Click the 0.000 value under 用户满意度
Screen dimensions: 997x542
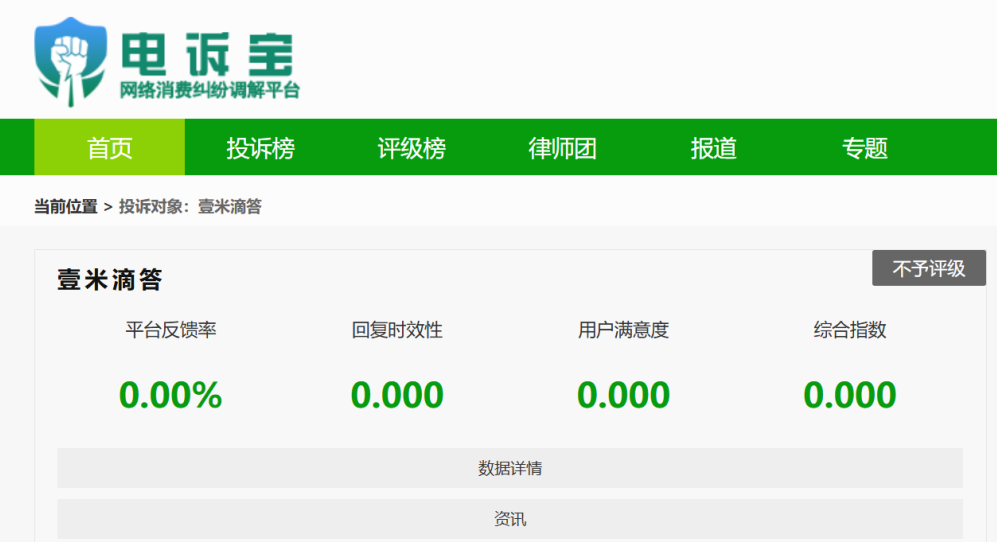point(623,394)
